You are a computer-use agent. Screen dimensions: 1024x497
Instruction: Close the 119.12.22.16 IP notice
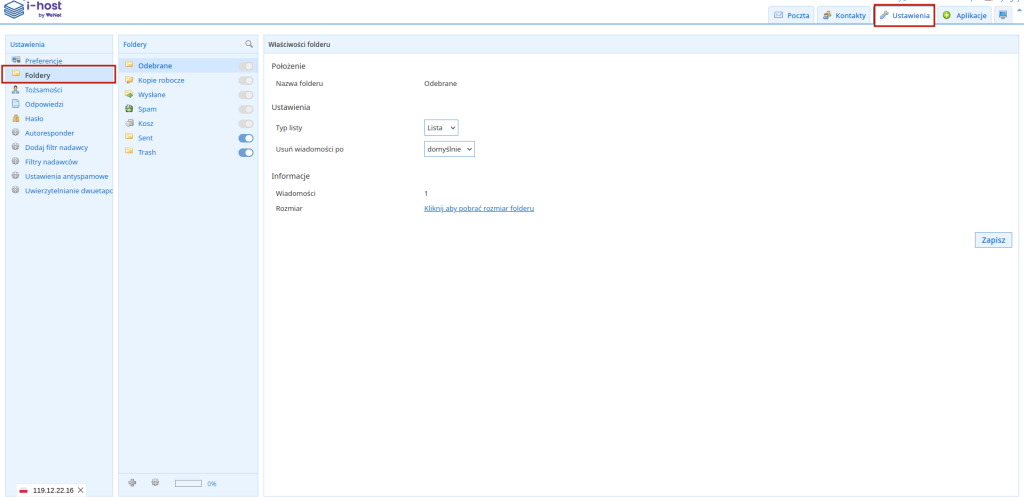[x=81, y=490]
